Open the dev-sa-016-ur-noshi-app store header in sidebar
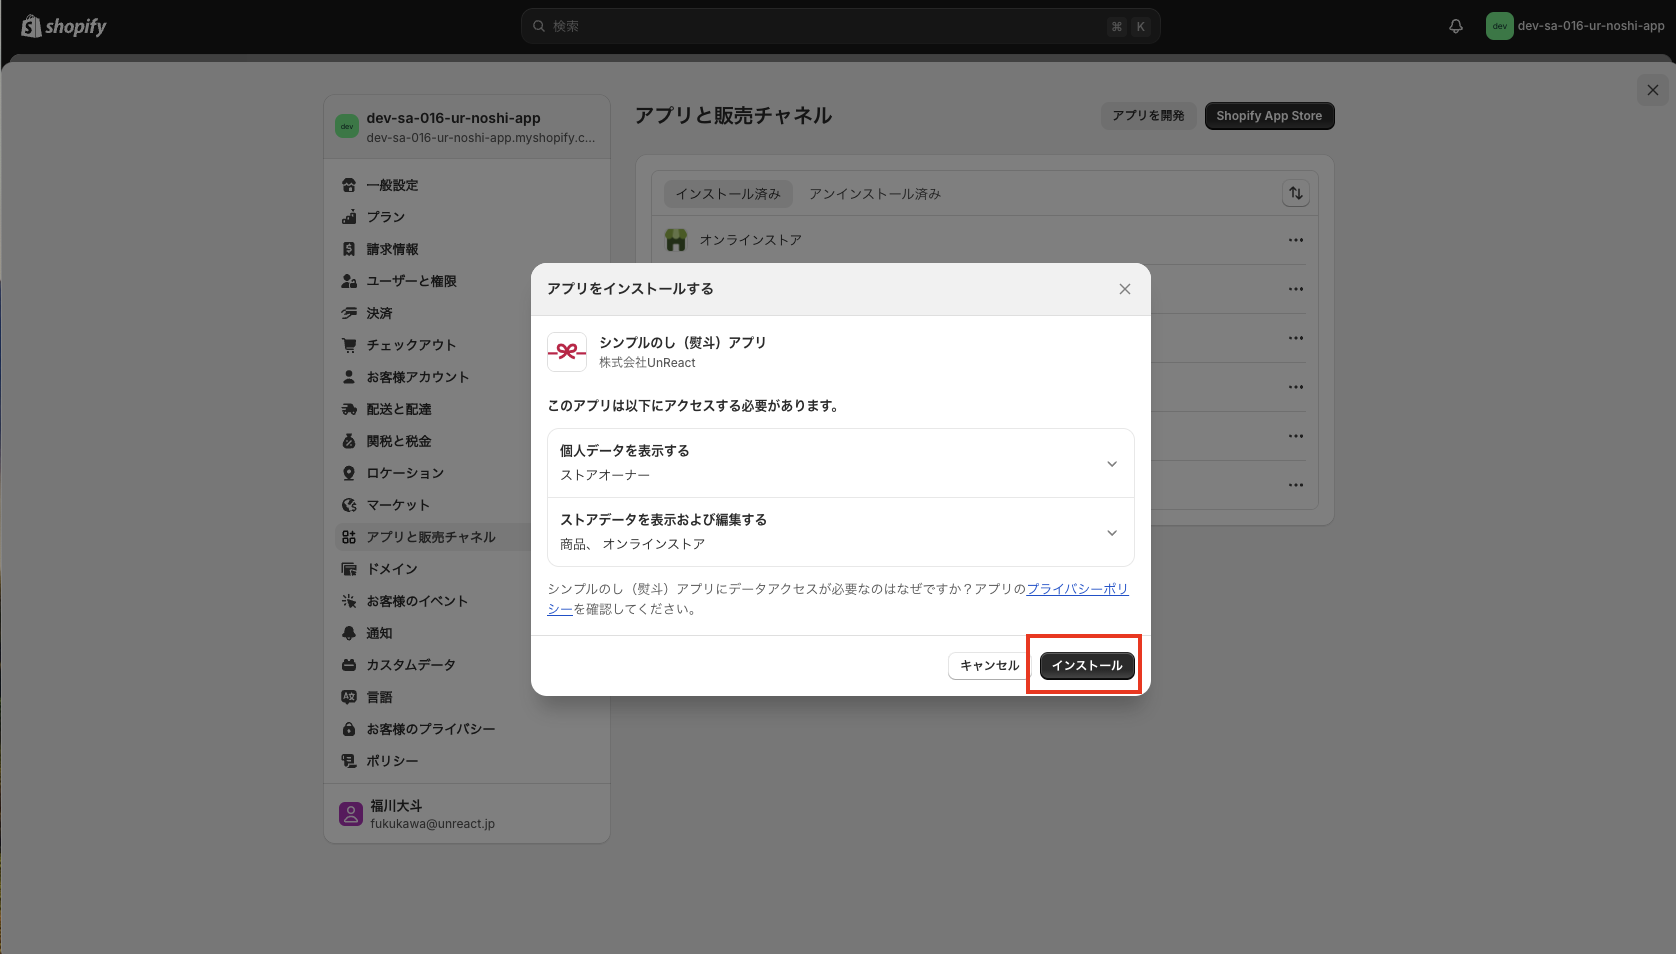Viewport: 1676px width, 954px height. coord(467,127)
